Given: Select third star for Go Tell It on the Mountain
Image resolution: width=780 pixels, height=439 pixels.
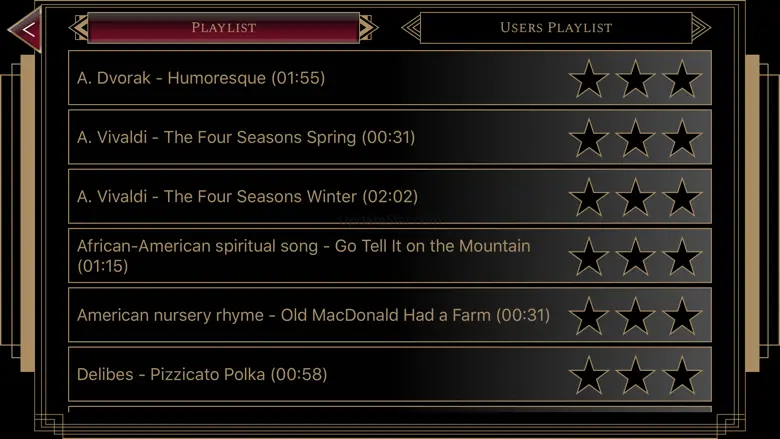Looking at the screenshot, I should [682, 256].
